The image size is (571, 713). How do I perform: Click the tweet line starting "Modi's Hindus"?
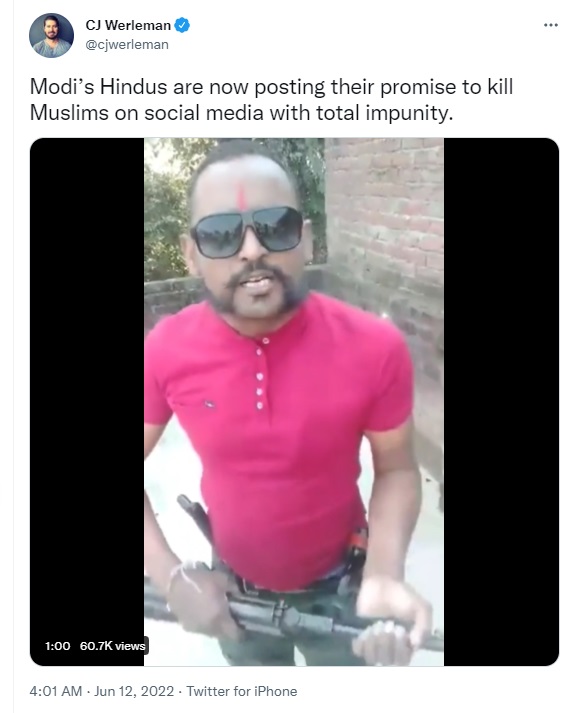pyautogui.click(x=271, y=87)
